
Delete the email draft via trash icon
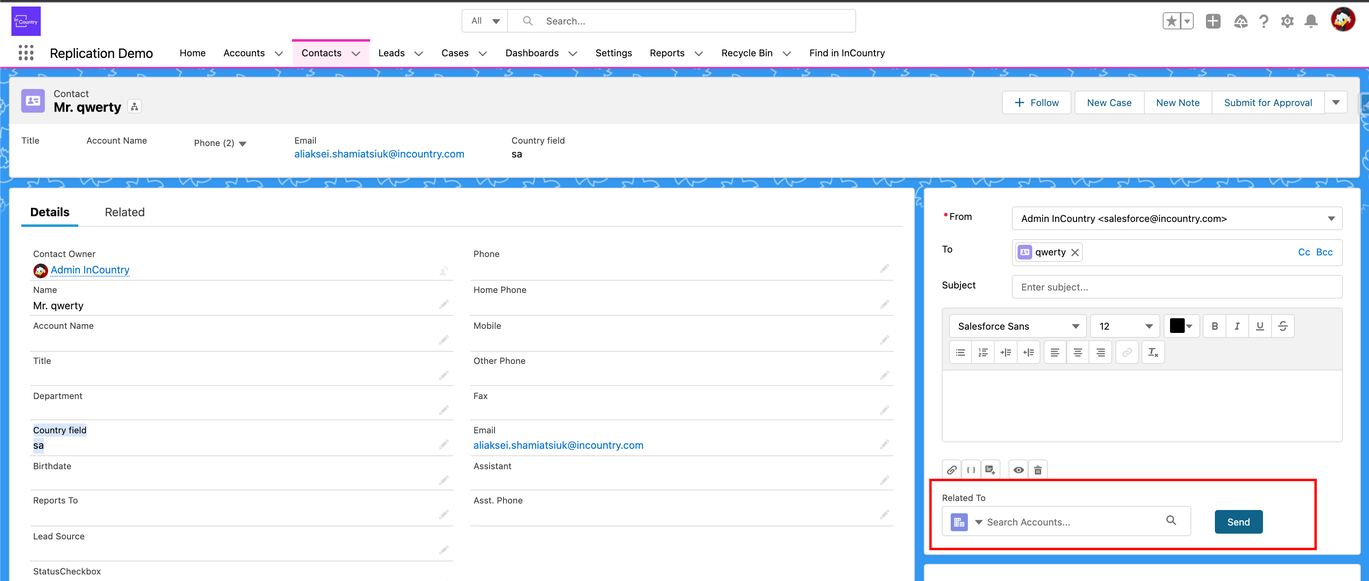point(1037,469)
